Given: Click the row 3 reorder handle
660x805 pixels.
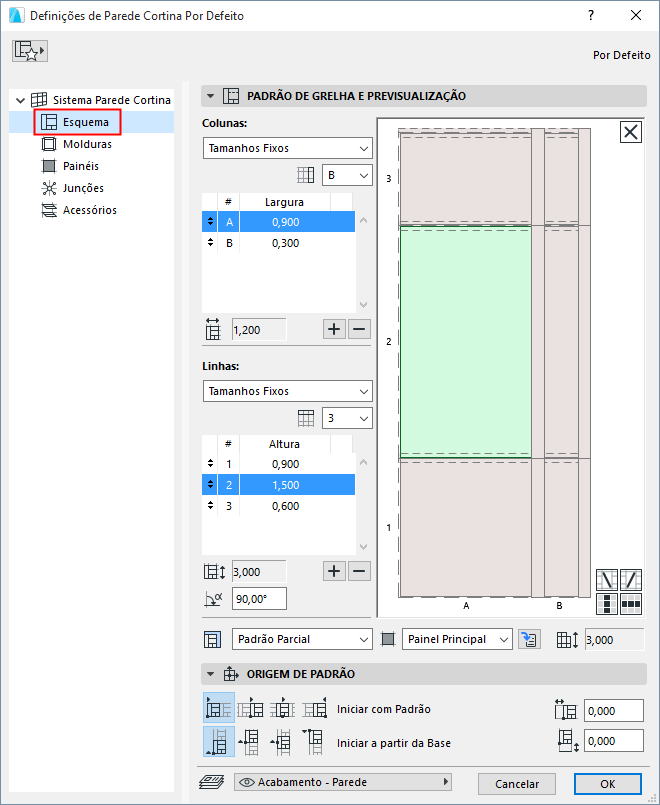Looking at the screenshot, I should [210, 506].
